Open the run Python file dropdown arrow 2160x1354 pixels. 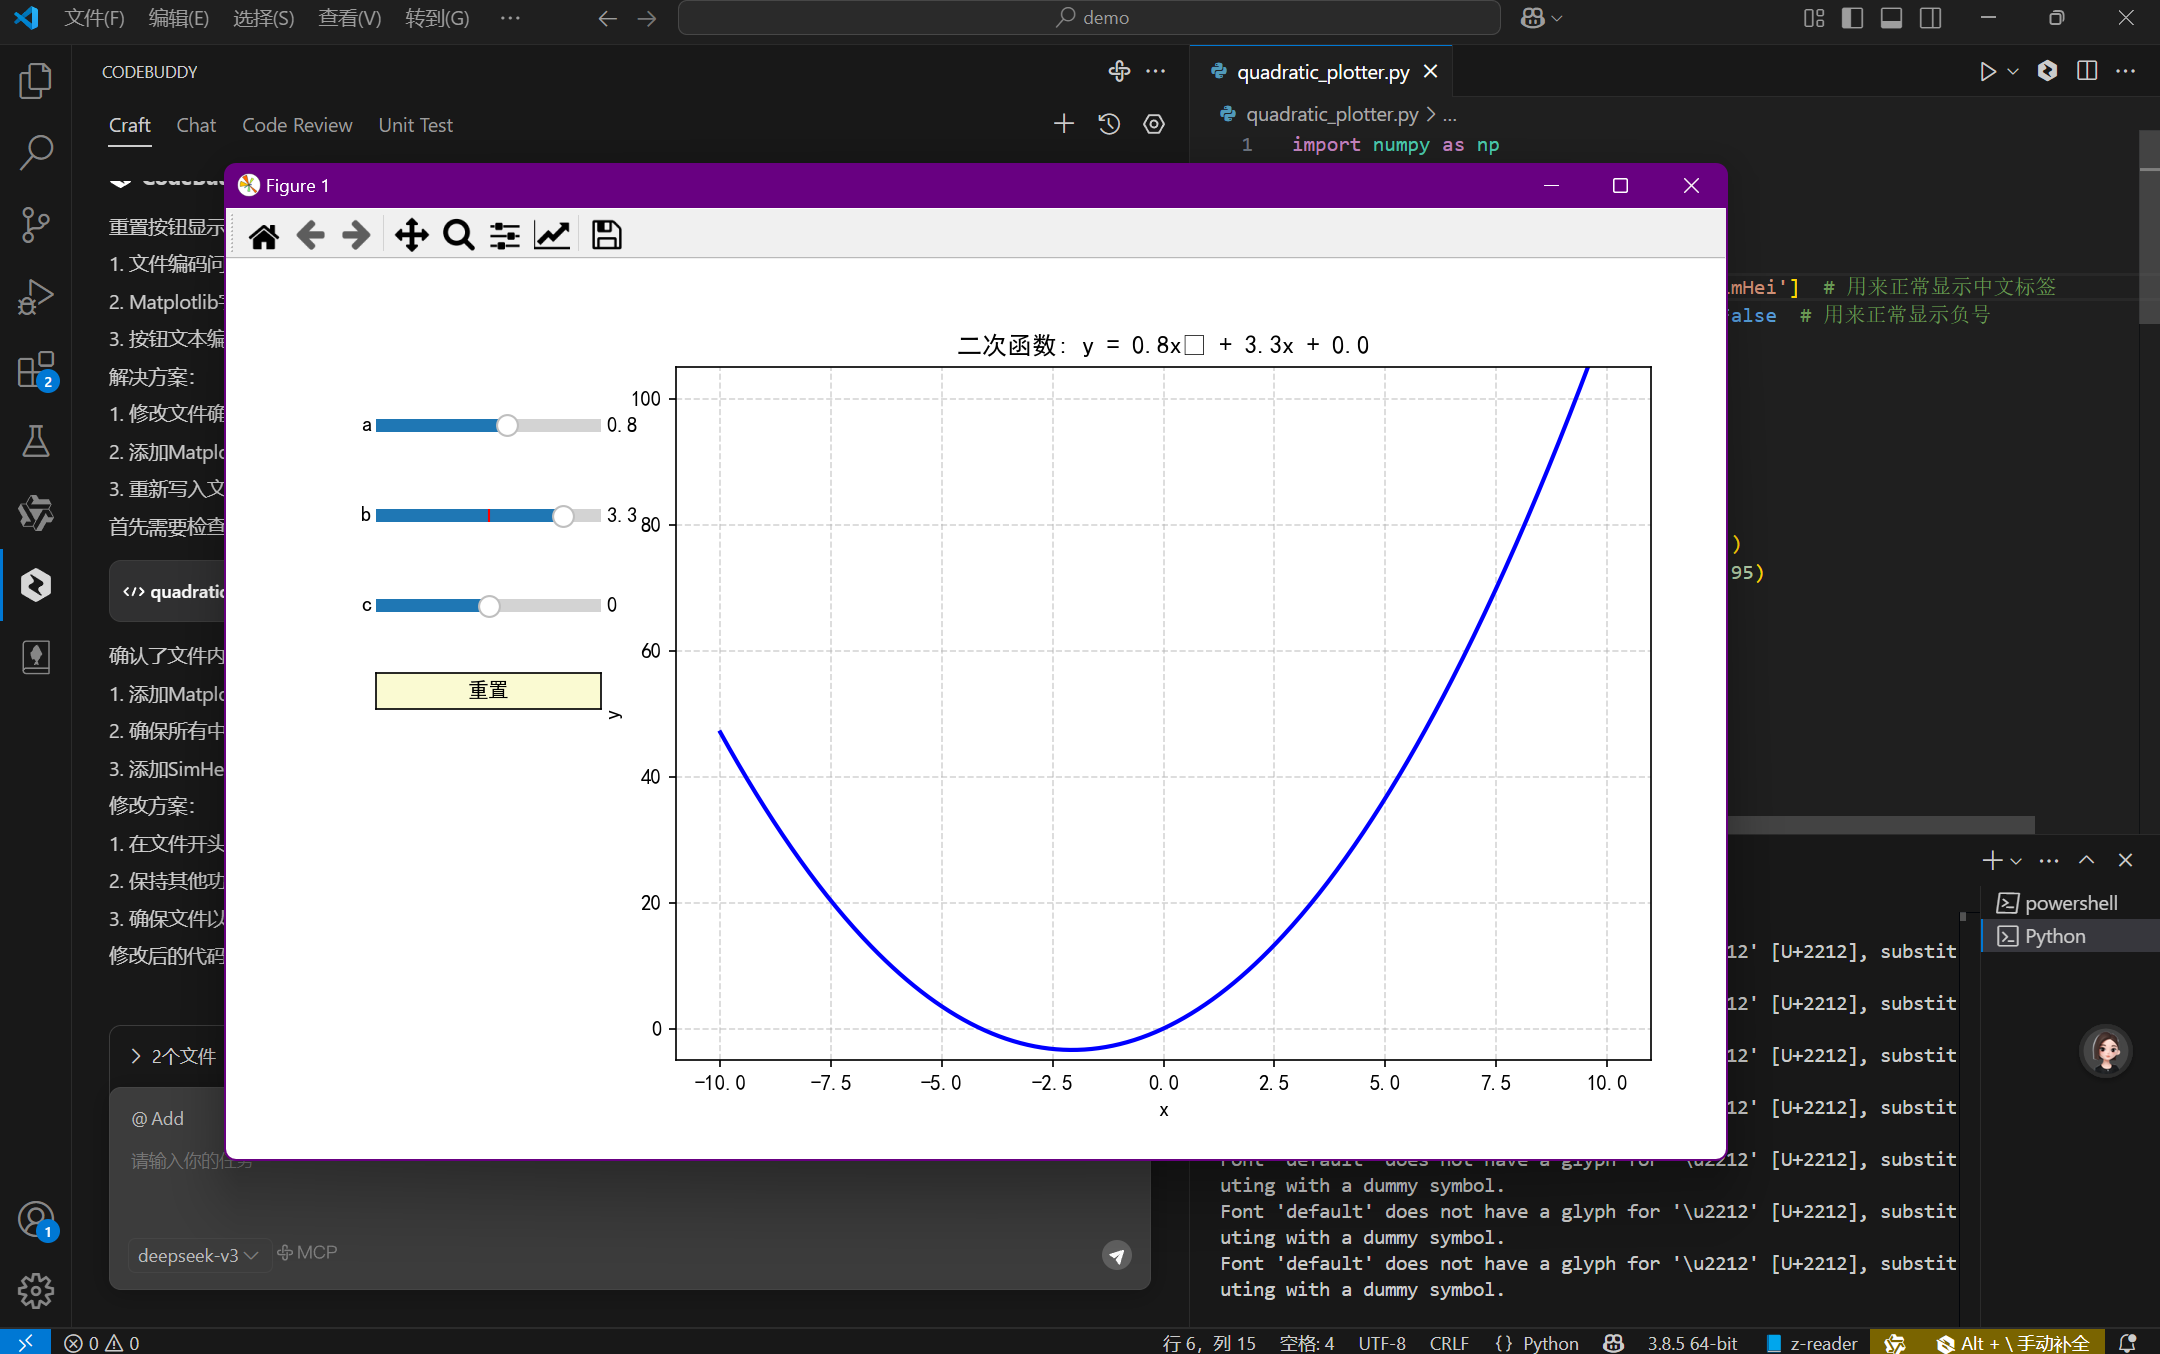(2013, 72)
